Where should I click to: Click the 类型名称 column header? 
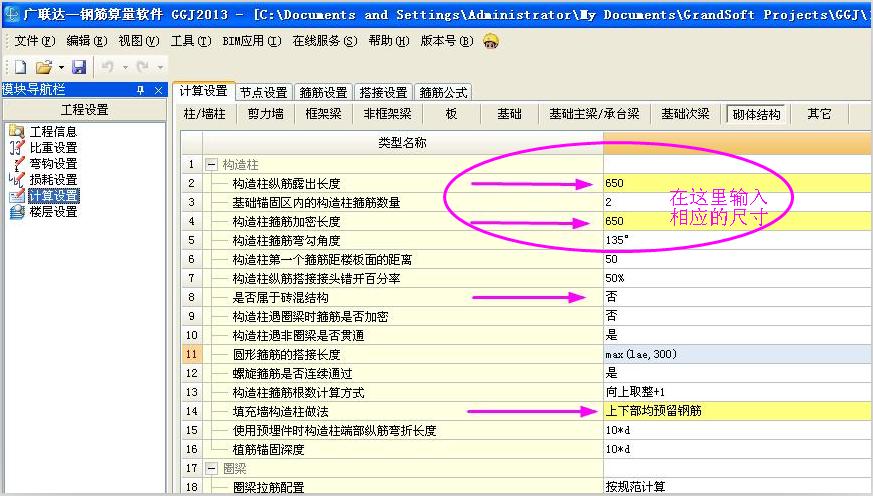coord(403,143)
